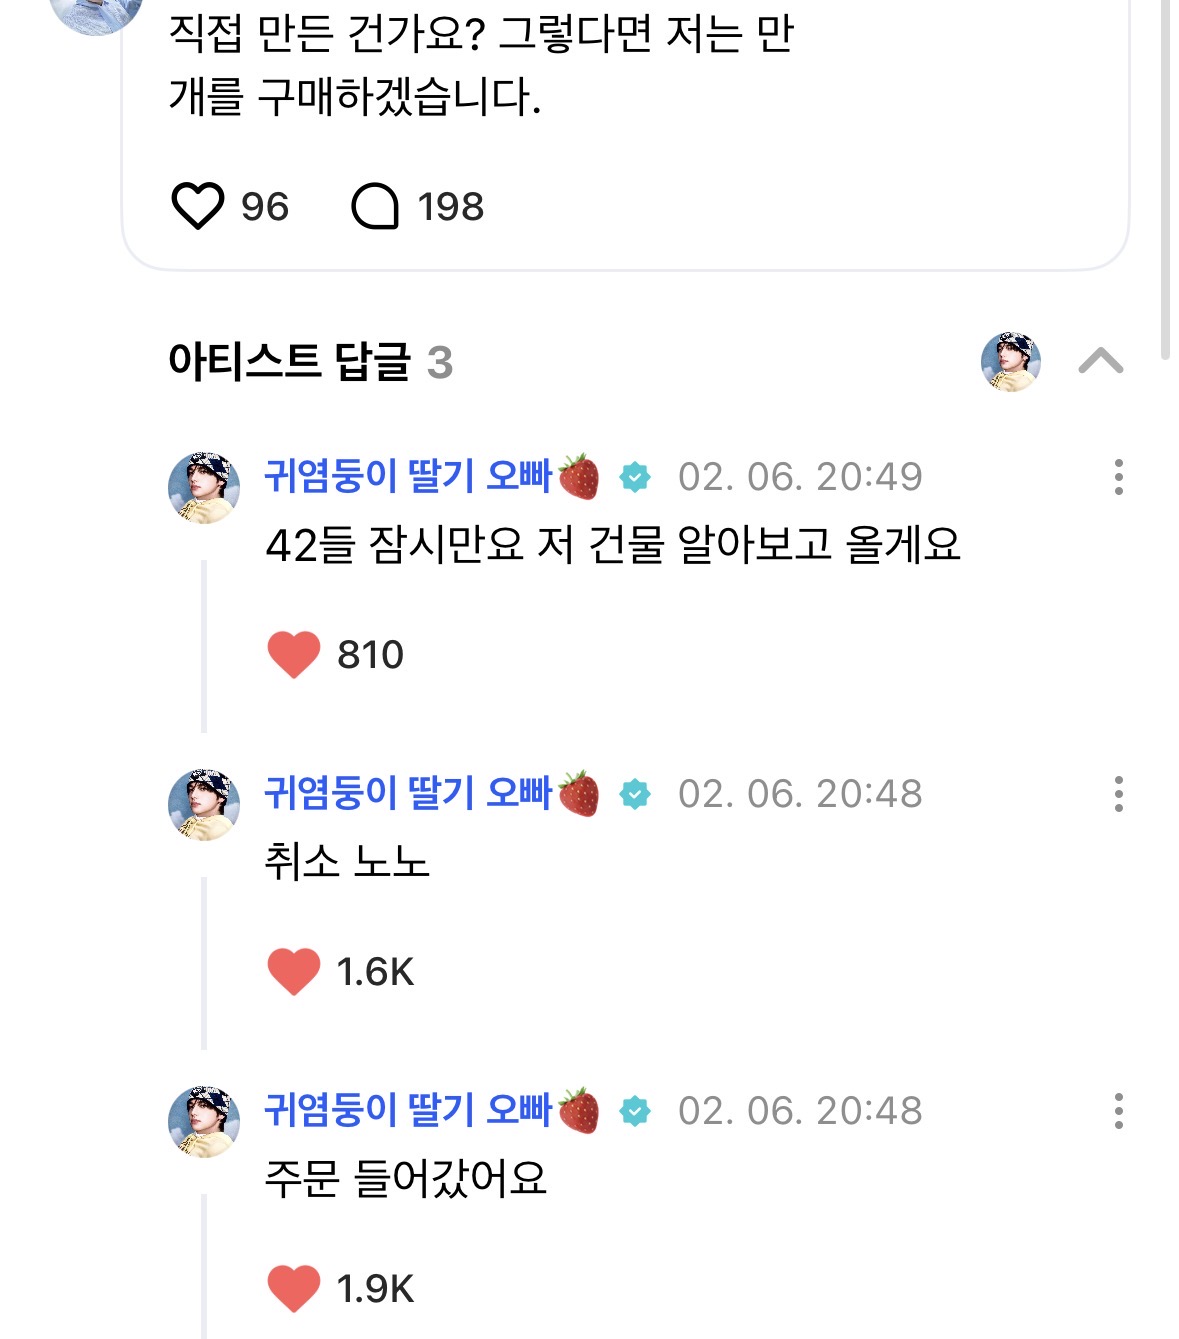Tap verified badge on '취소 노노' reply

pos(635,795)
